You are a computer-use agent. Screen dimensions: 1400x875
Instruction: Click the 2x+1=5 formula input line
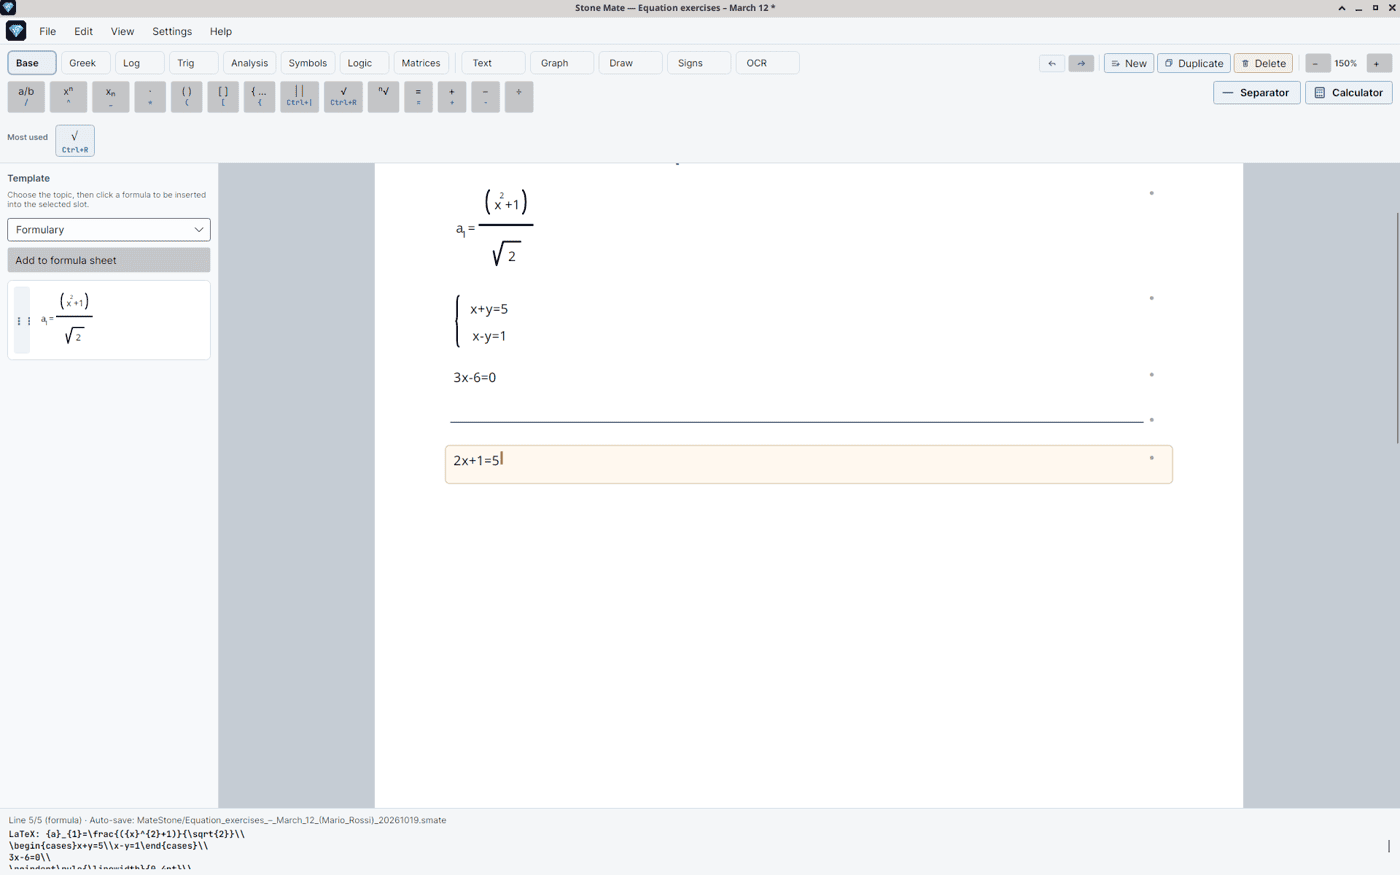[x=809, y=464]
